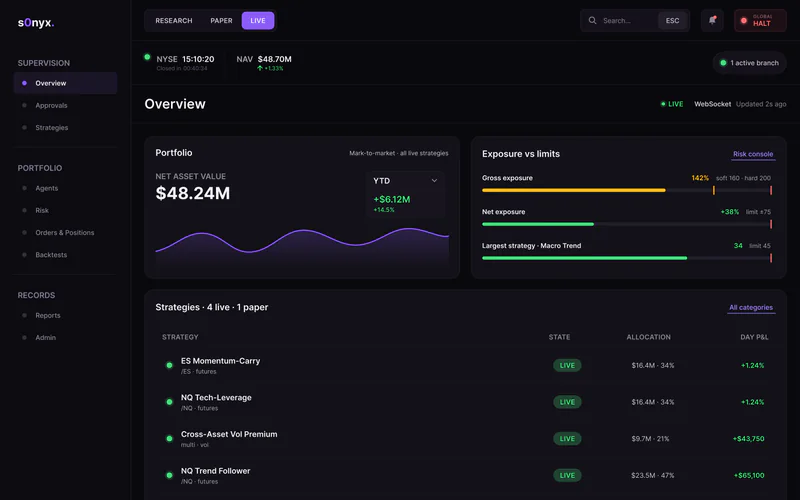This screenshot has width=800, height=500.
Task: Click the Net exposure bar
Action: [x=627, y=224]
